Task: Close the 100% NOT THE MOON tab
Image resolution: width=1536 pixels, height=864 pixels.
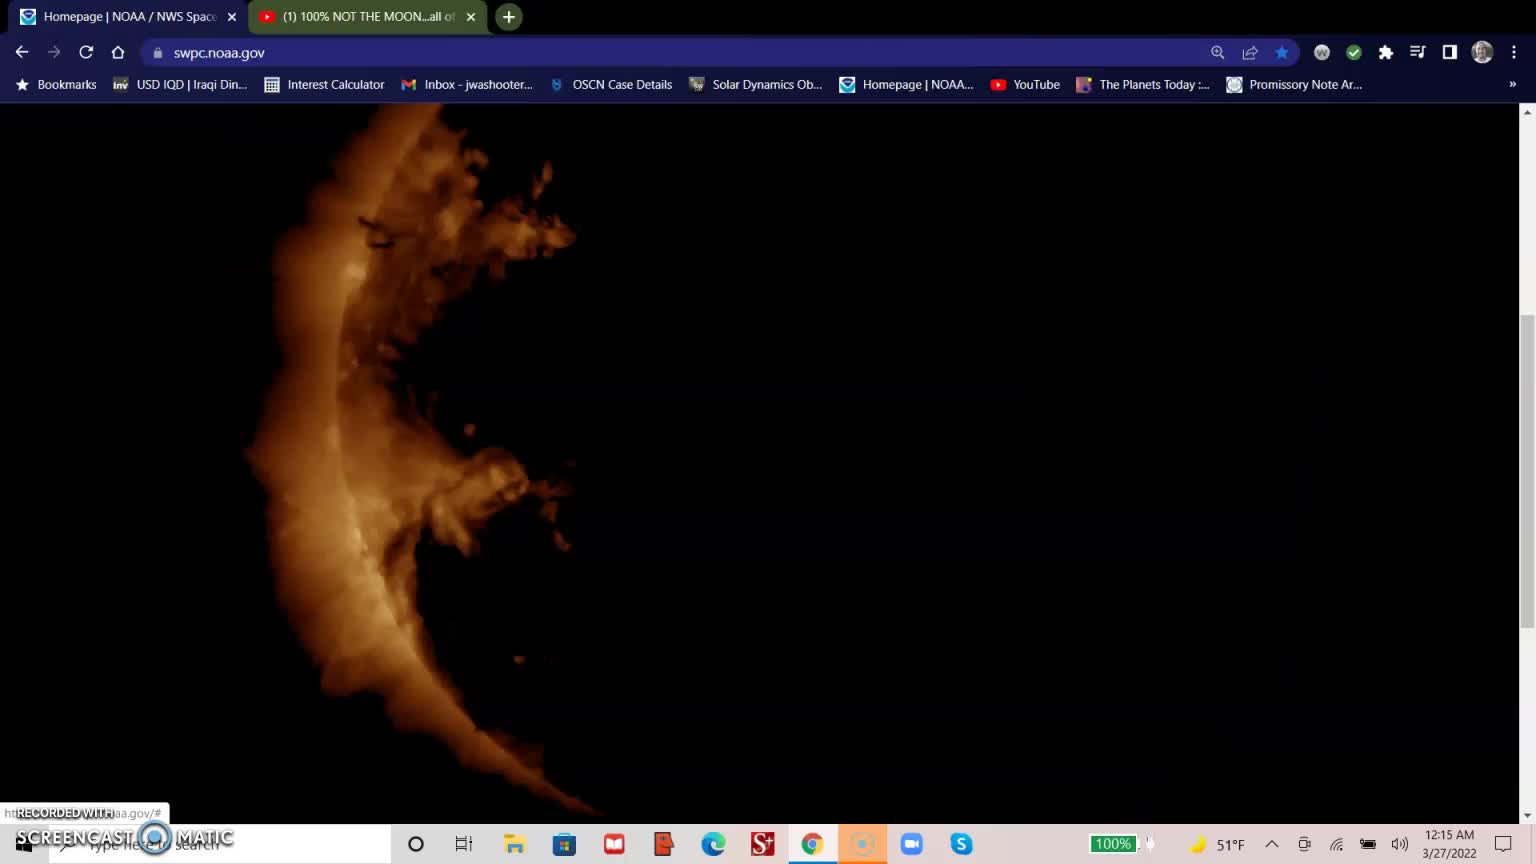Action: point(471,17)
